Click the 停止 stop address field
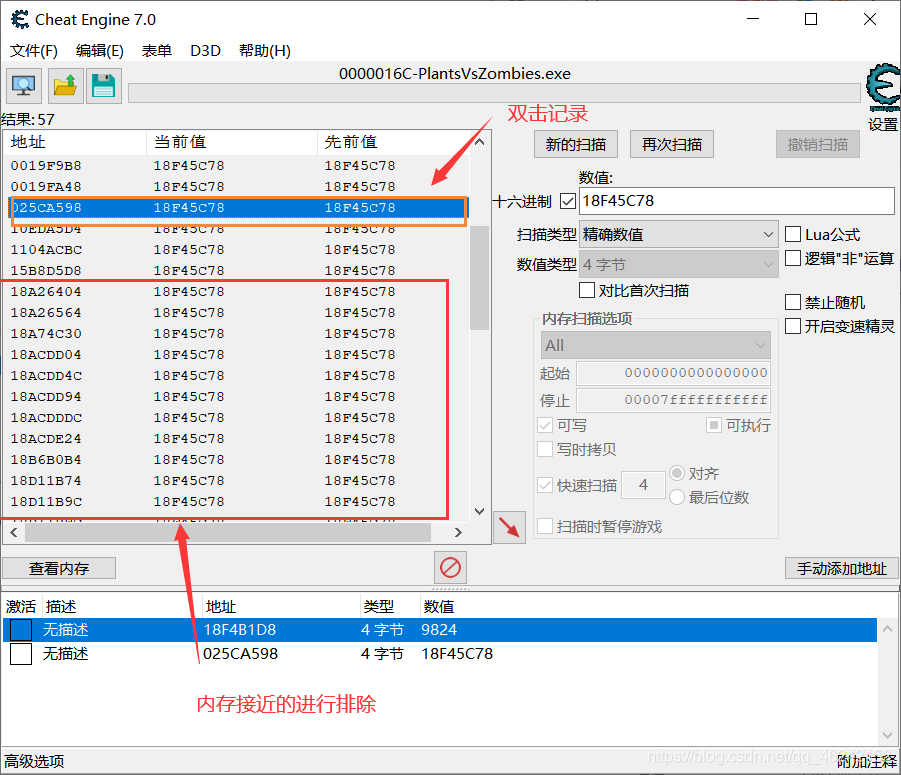This screenshot has width=901, height=775. point(673,400)
